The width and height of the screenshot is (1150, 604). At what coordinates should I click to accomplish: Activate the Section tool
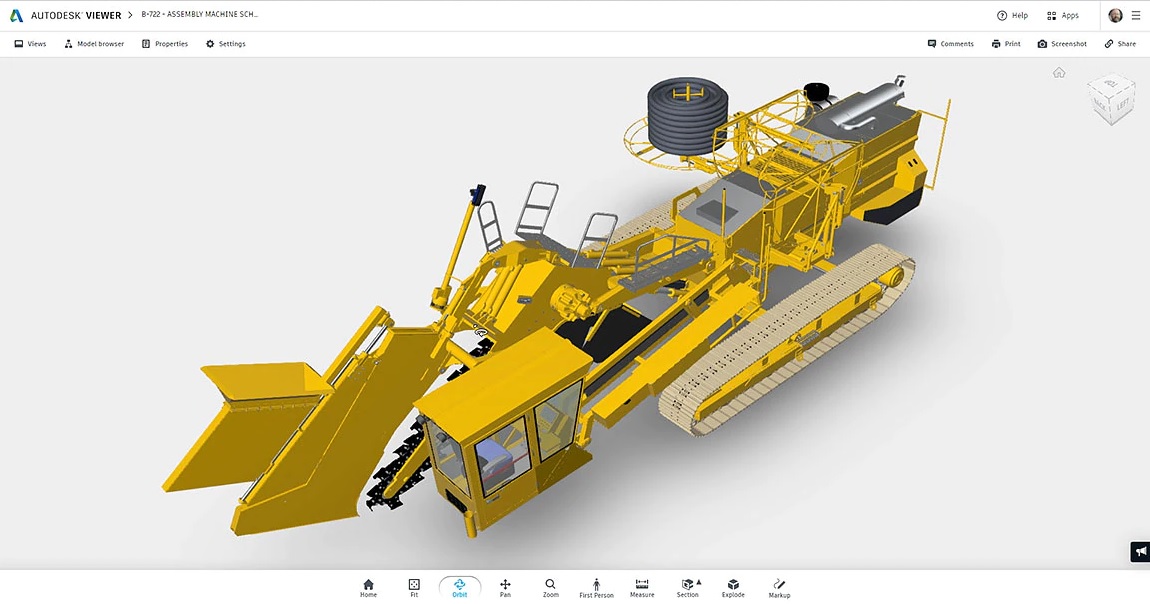pyautogui.click(x=687, y=588)
